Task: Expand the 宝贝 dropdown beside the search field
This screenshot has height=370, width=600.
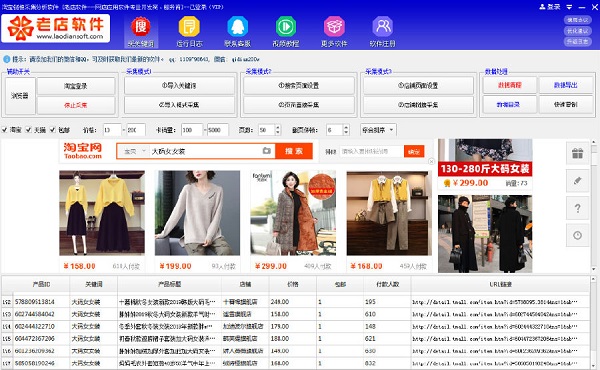Action: [135, 151]
